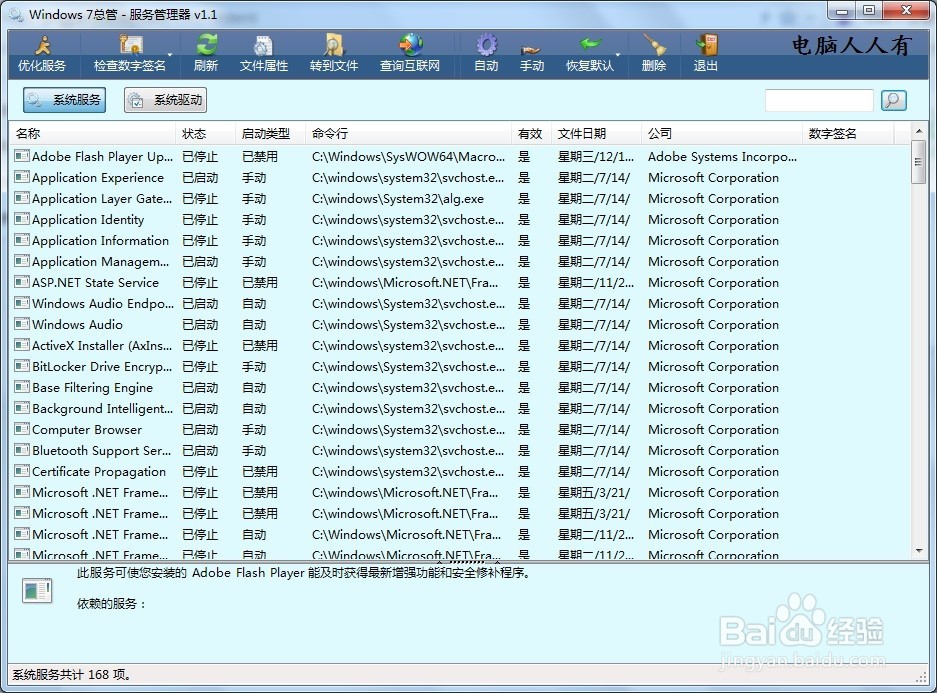Open the 检查数字签名 dropdown arrow
The image size is (937, 693).
click(x=170, y=54)
